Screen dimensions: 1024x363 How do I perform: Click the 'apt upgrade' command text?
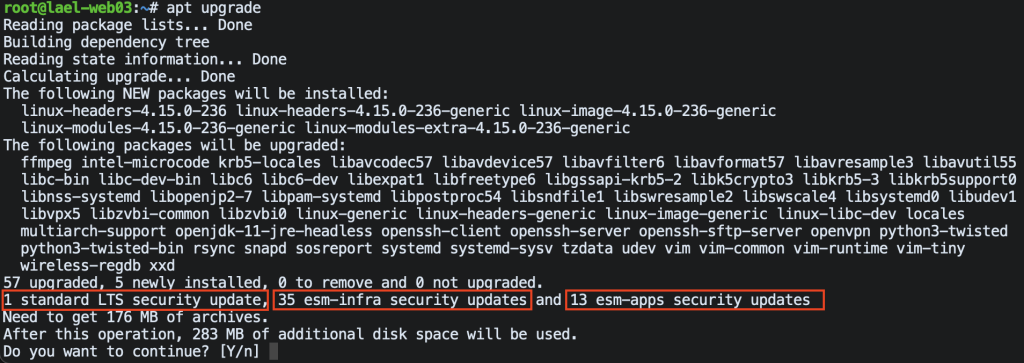pos(214,8)
